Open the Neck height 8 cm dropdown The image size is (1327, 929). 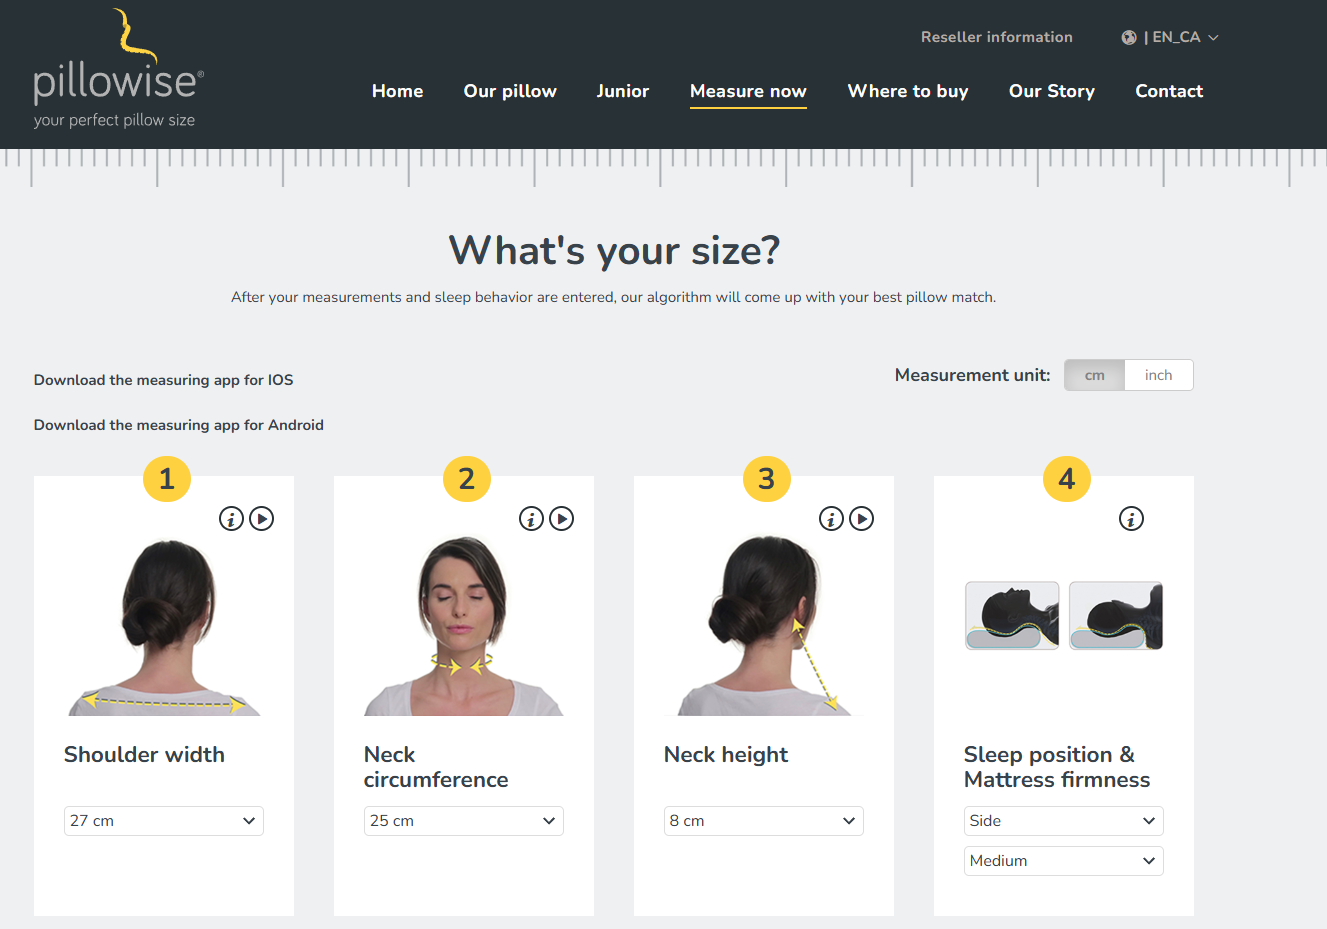coord(764,821)
